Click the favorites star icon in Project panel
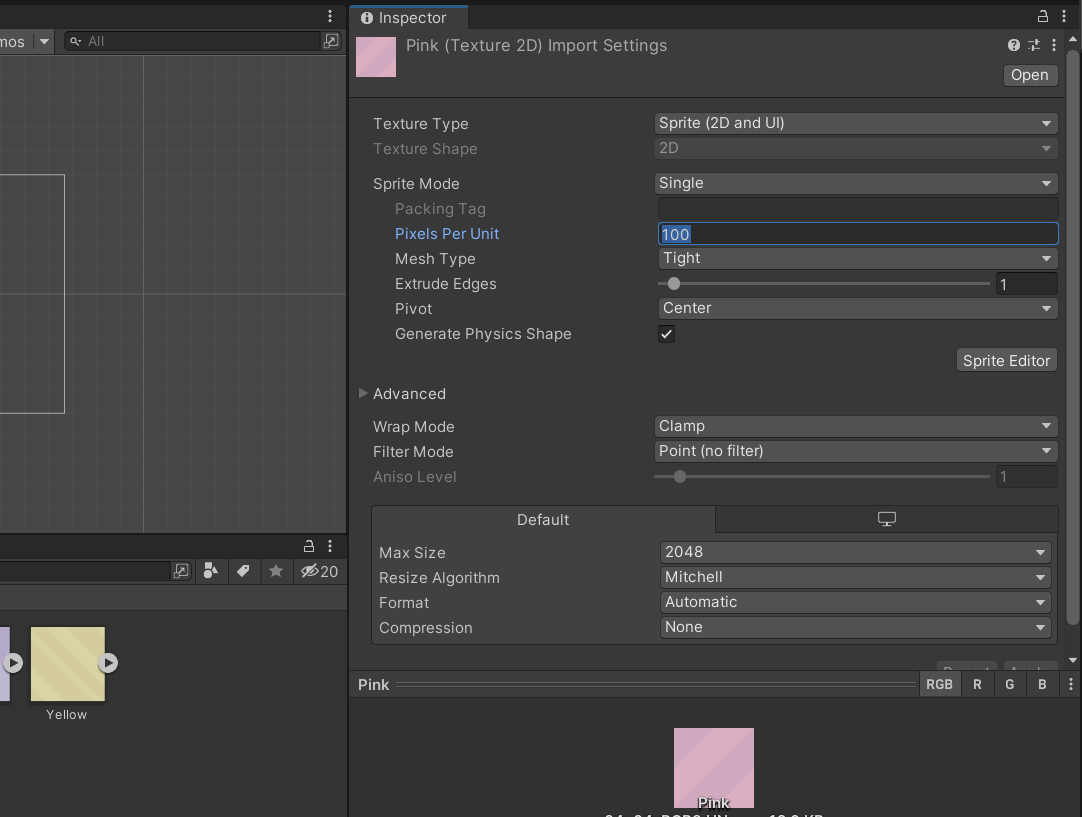The height and width of the screenshot is (817, 1082). point(276,571)
